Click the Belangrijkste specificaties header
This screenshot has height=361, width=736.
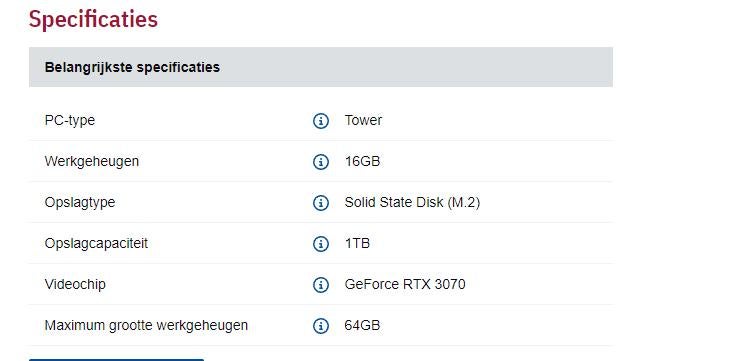tap(321, 67)
